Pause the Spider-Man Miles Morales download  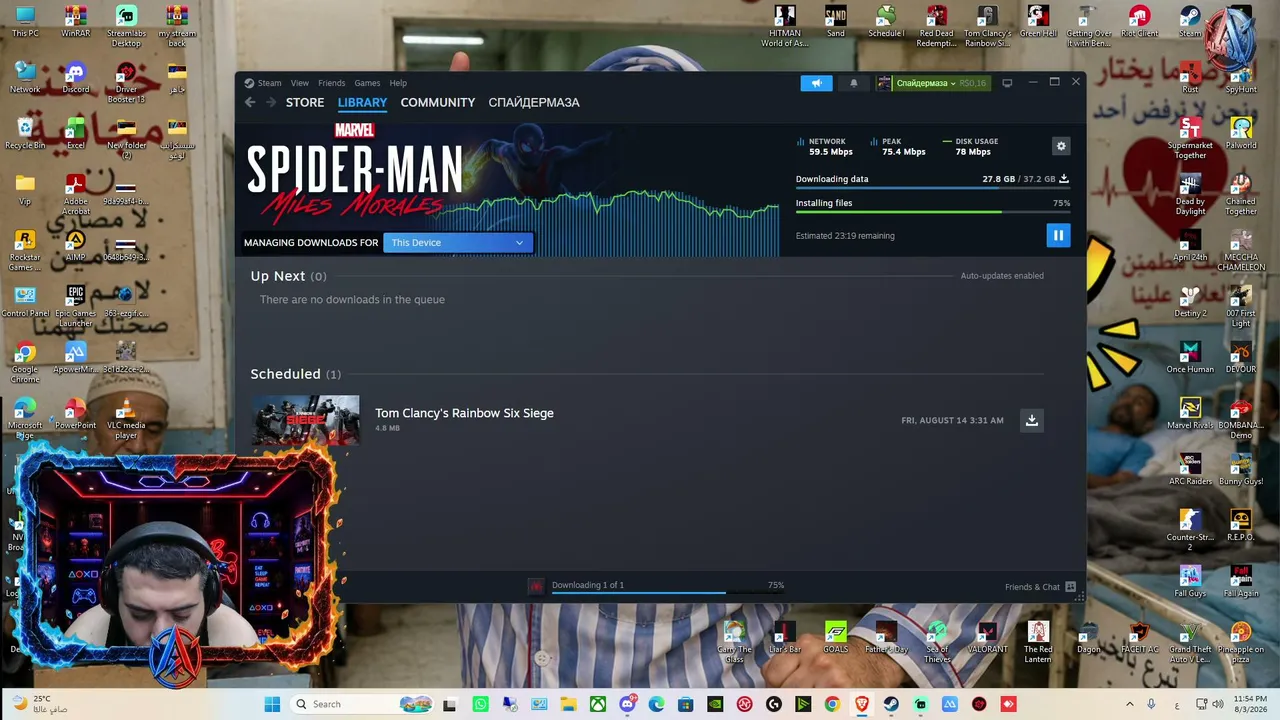click(1058, 235)
